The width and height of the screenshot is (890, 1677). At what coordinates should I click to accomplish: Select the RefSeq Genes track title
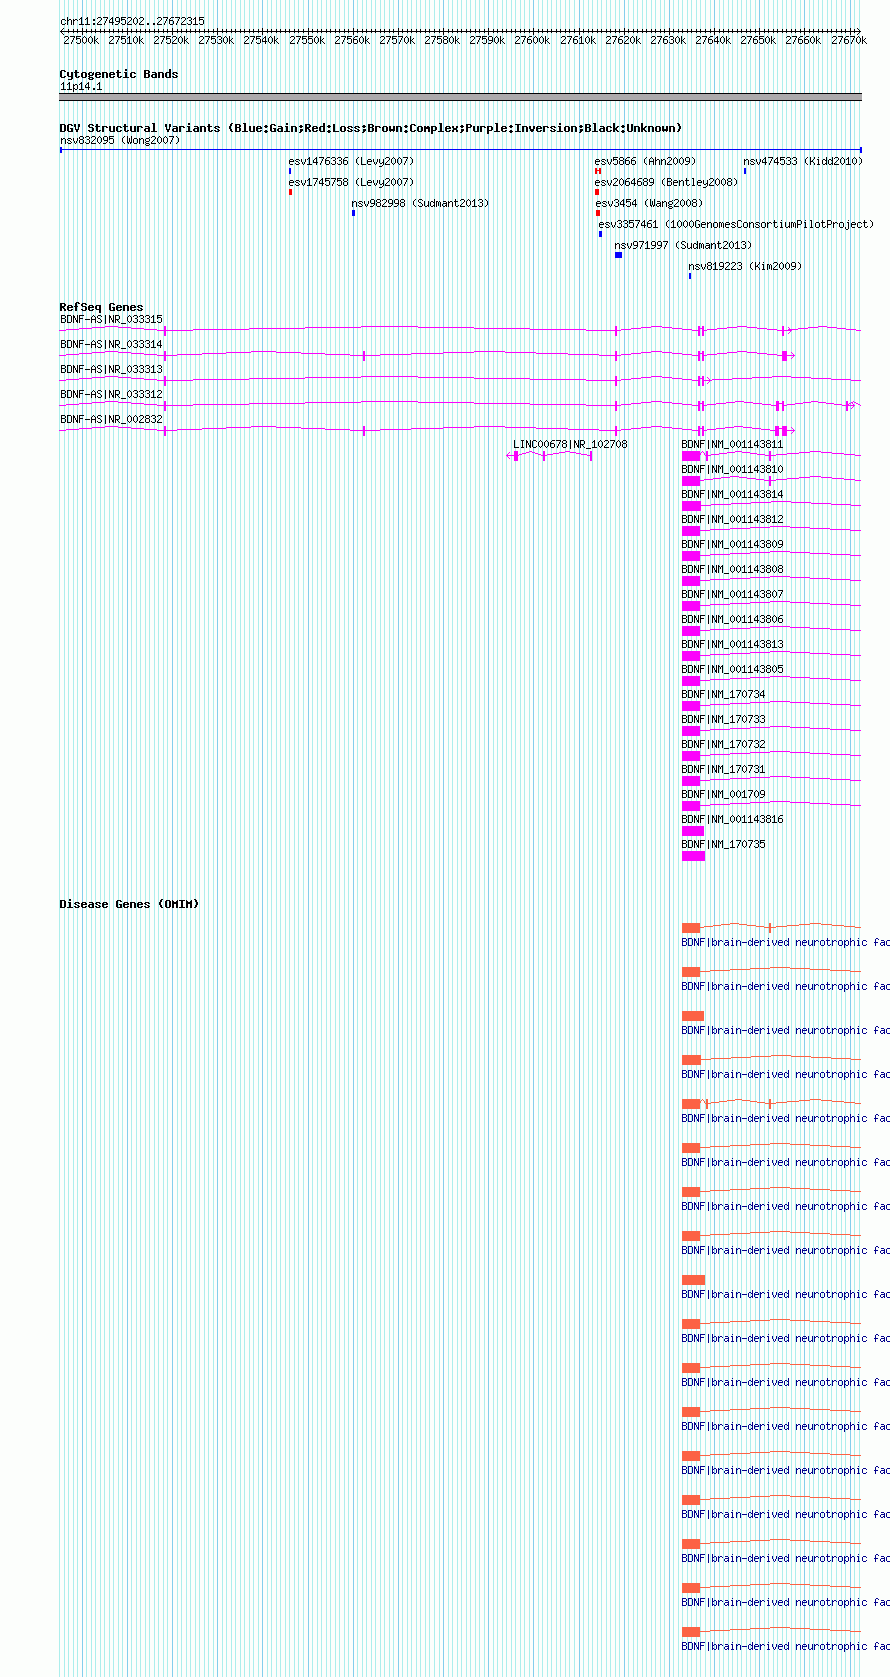(101, 307)
